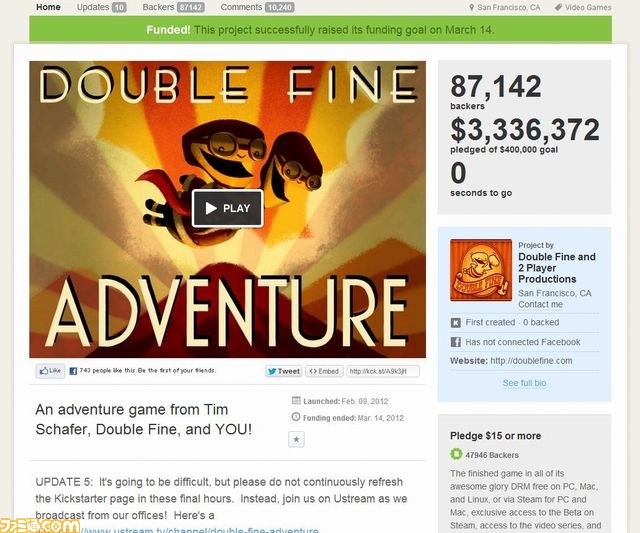The width and height of the screenshot is (640, 533).
Task: Click the Facebook Like thumbs-up button
Action: pos(50,371)
